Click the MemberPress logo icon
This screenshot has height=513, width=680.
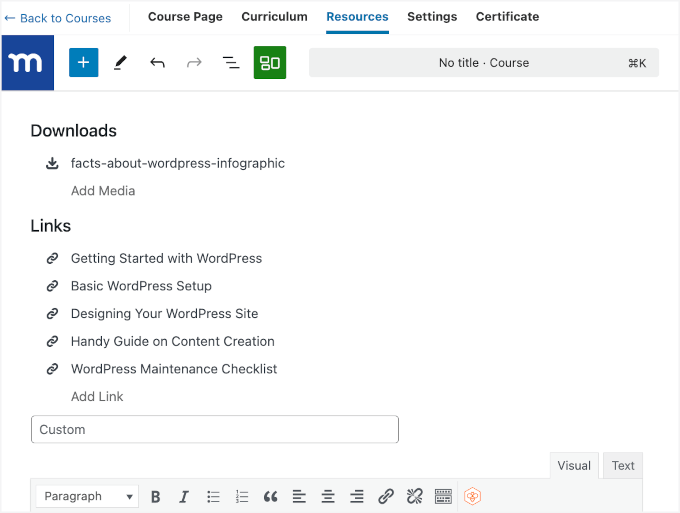click(28, 63)
